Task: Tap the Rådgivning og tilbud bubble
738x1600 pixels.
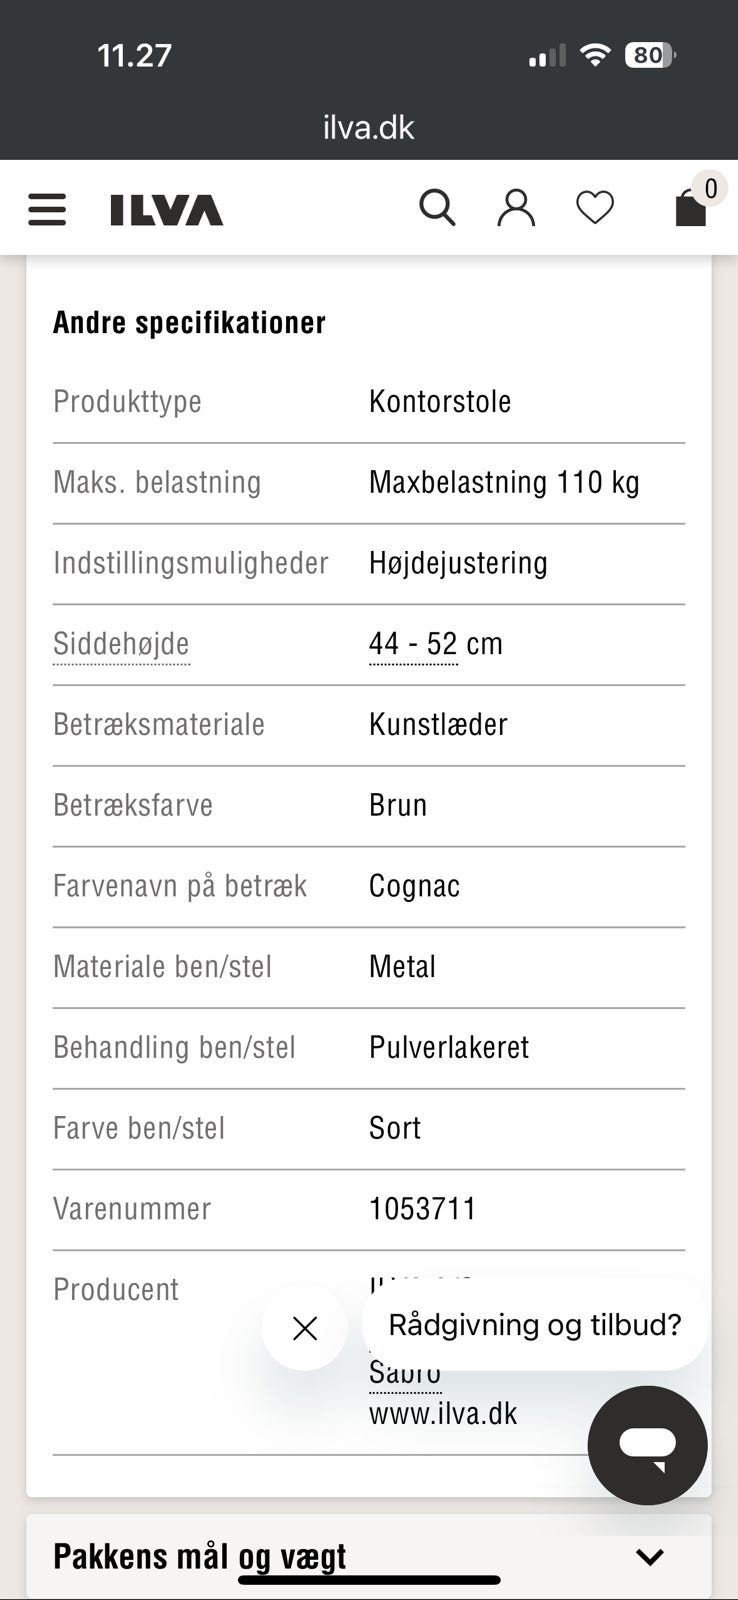Action: click(x=534, y=1325)
